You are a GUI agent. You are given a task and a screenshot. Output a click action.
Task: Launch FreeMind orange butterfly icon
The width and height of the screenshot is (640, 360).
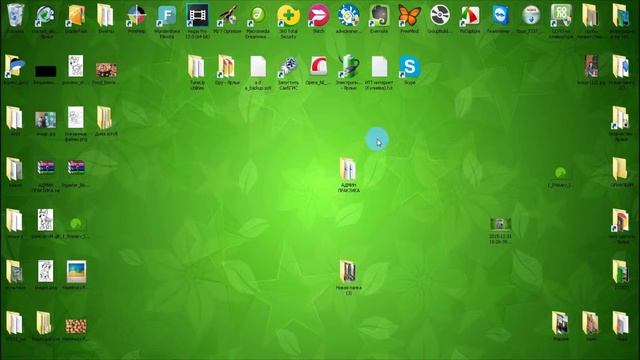click(x=409, y=16)
